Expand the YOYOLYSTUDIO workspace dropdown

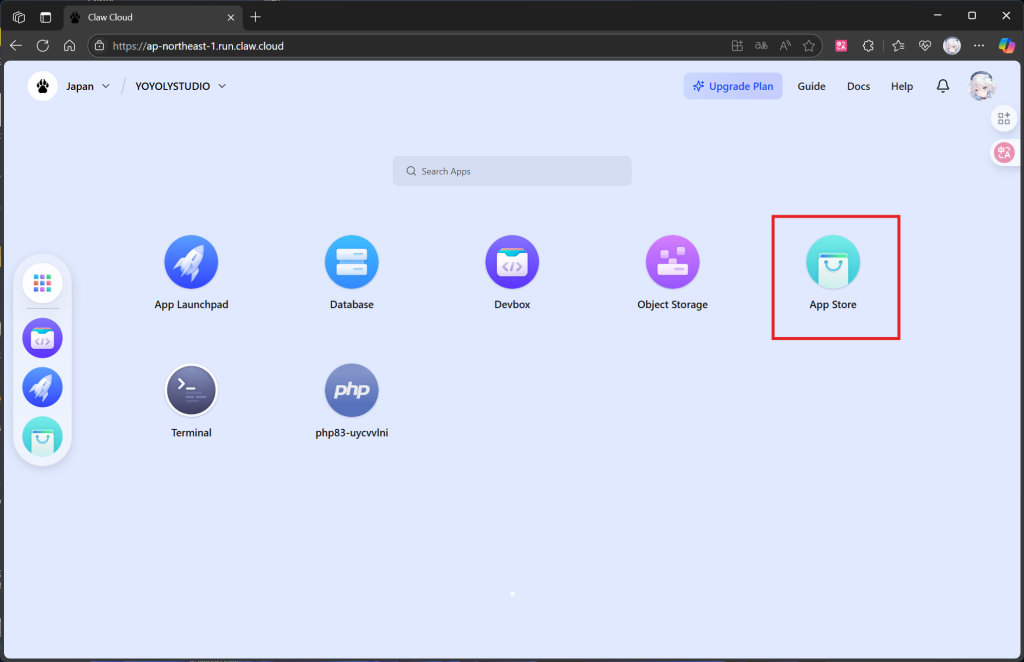tap(181, 86)
